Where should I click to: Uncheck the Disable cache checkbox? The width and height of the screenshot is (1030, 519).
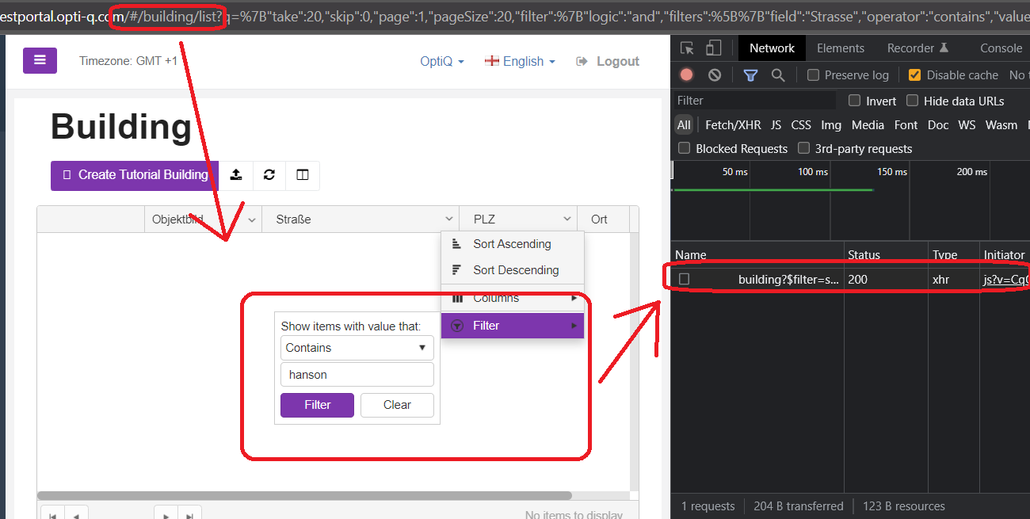tap(914, 75)
